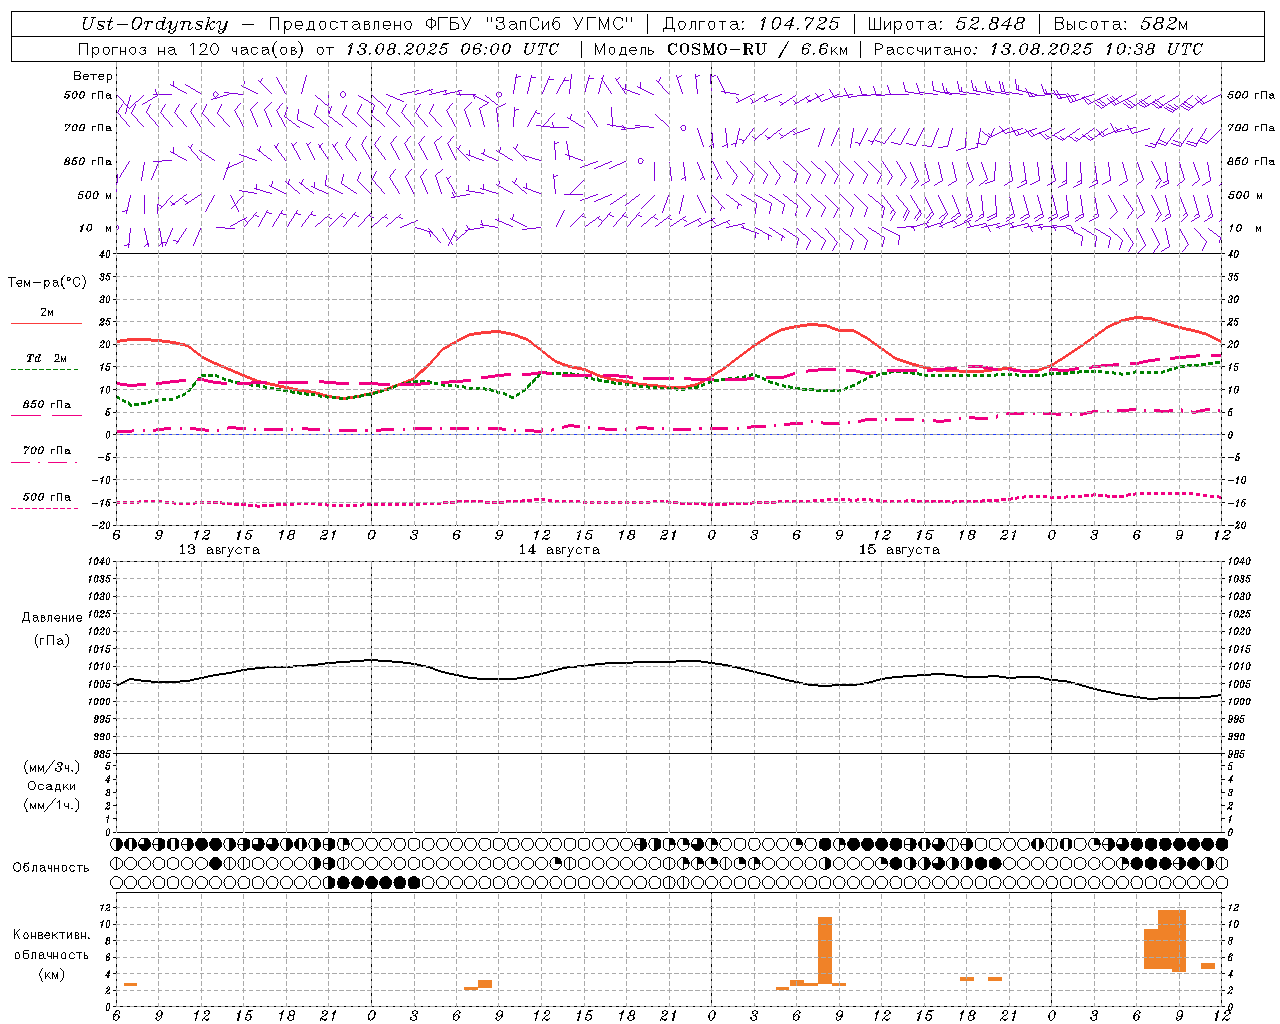Click the station name Ust-Ordynsky in the title

(x=155, y=25)
